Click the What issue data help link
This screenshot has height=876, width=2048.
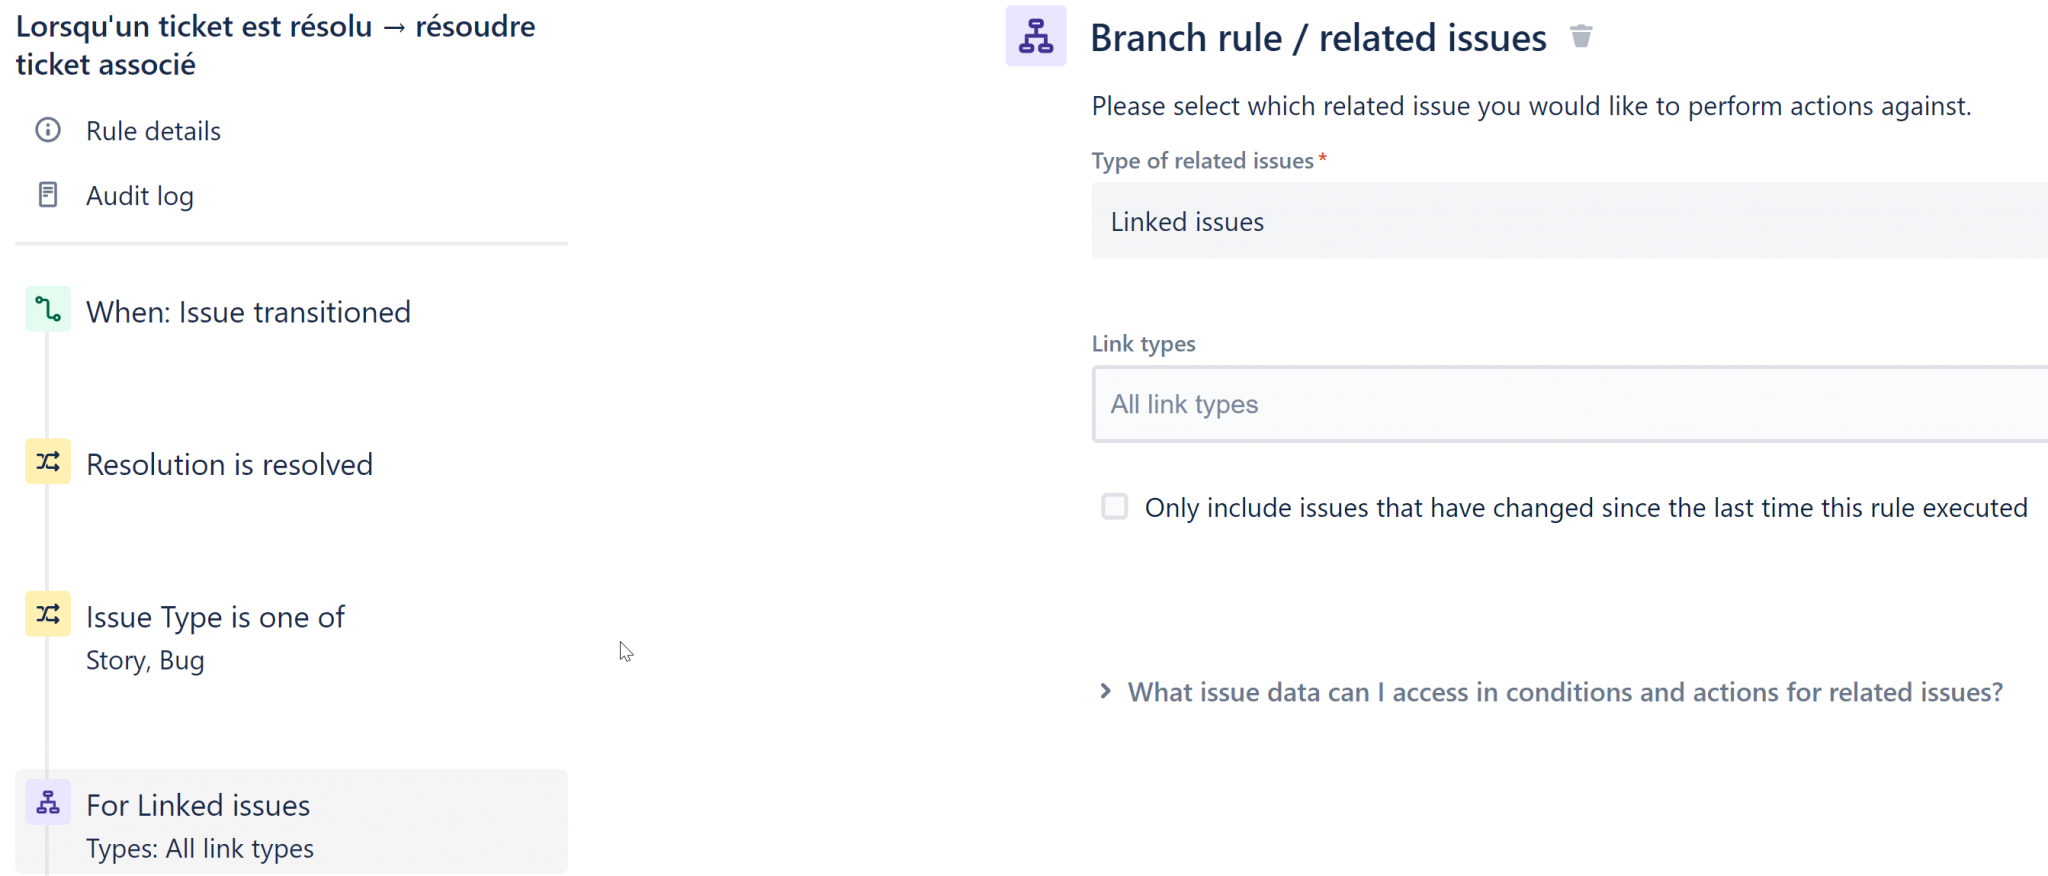pos(1565,692)
